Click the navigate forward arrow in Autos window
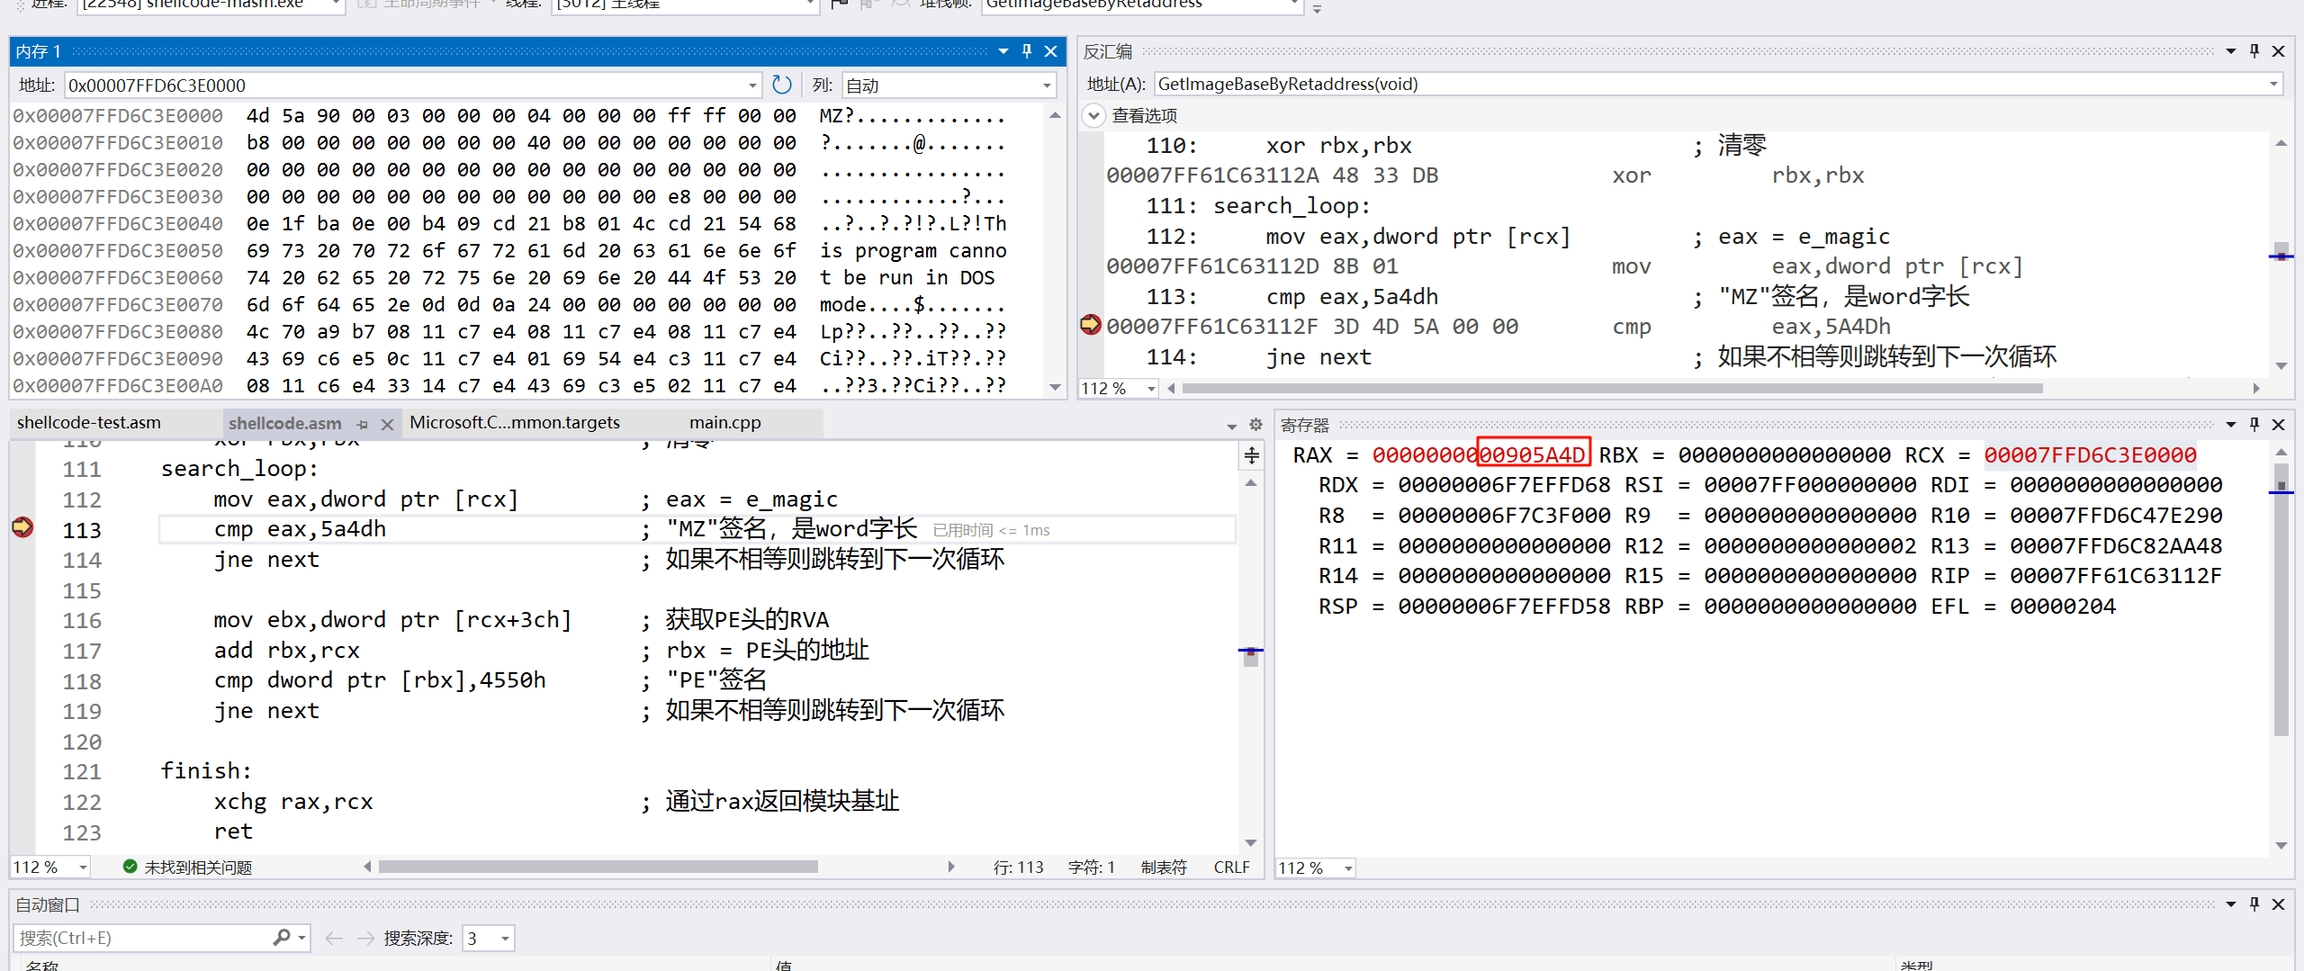2304x971 pixels. coord(365,938)
